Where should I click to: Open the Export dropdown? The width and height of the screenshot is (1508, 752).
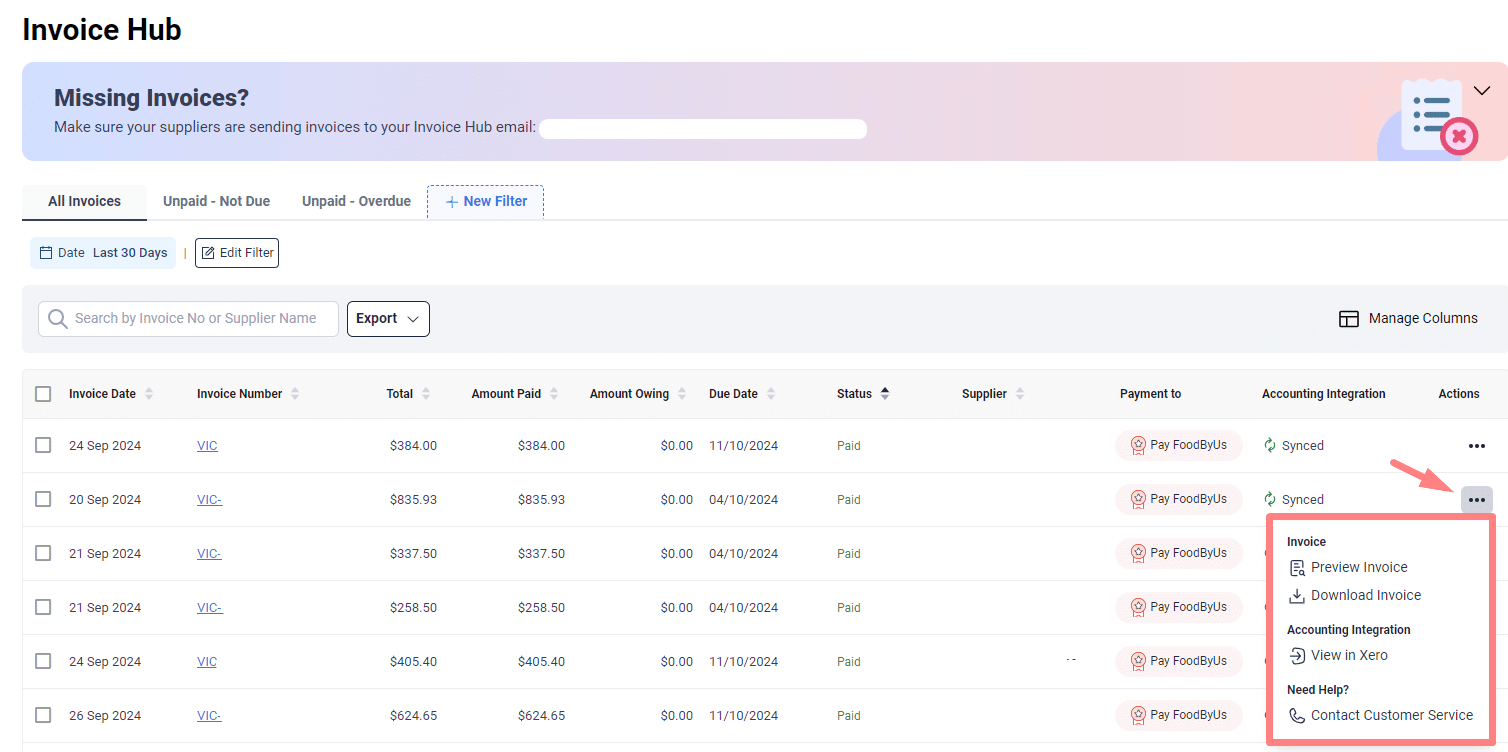(x=388, y=318)
